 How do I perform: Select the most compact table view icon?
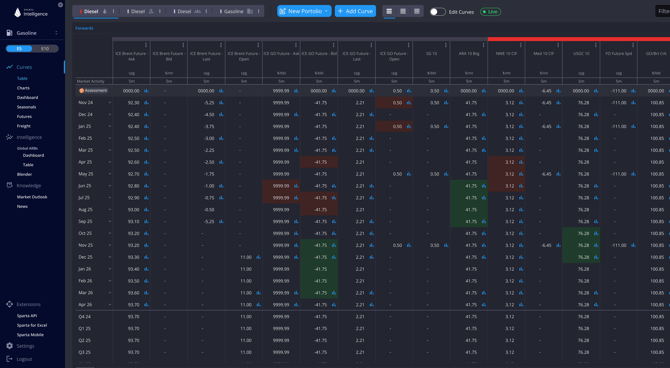[x=417, y=12]
